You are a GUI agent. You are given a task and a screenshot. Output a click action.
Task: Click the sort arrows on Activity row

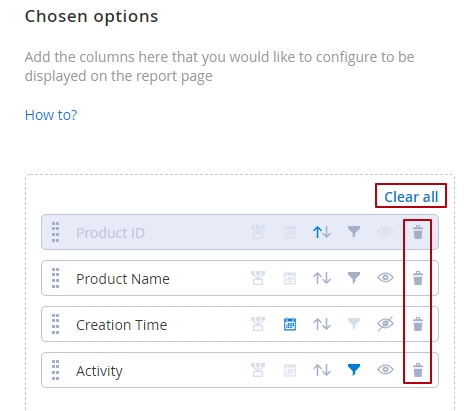pyautogui.click(x=322, y=370)
